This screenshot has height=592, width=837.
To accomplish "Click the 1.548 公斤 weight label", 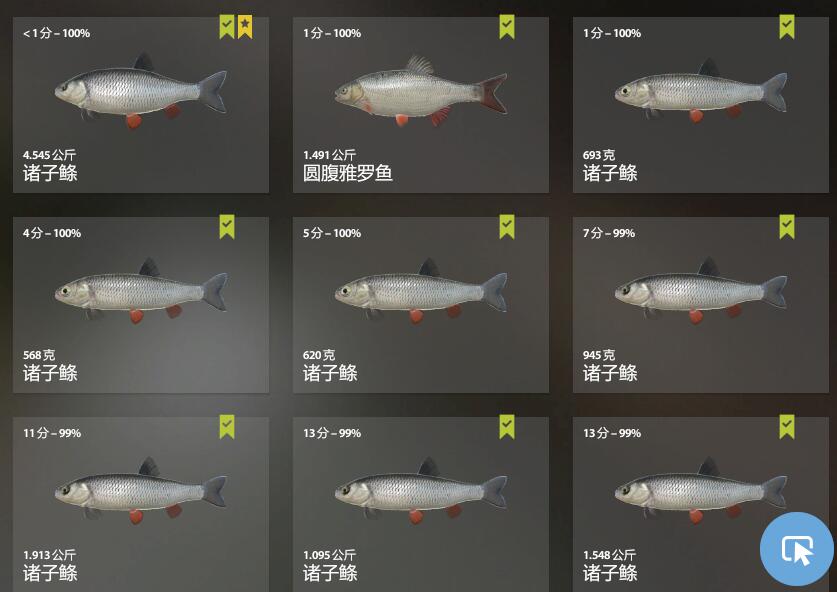I will coord(609,555).
